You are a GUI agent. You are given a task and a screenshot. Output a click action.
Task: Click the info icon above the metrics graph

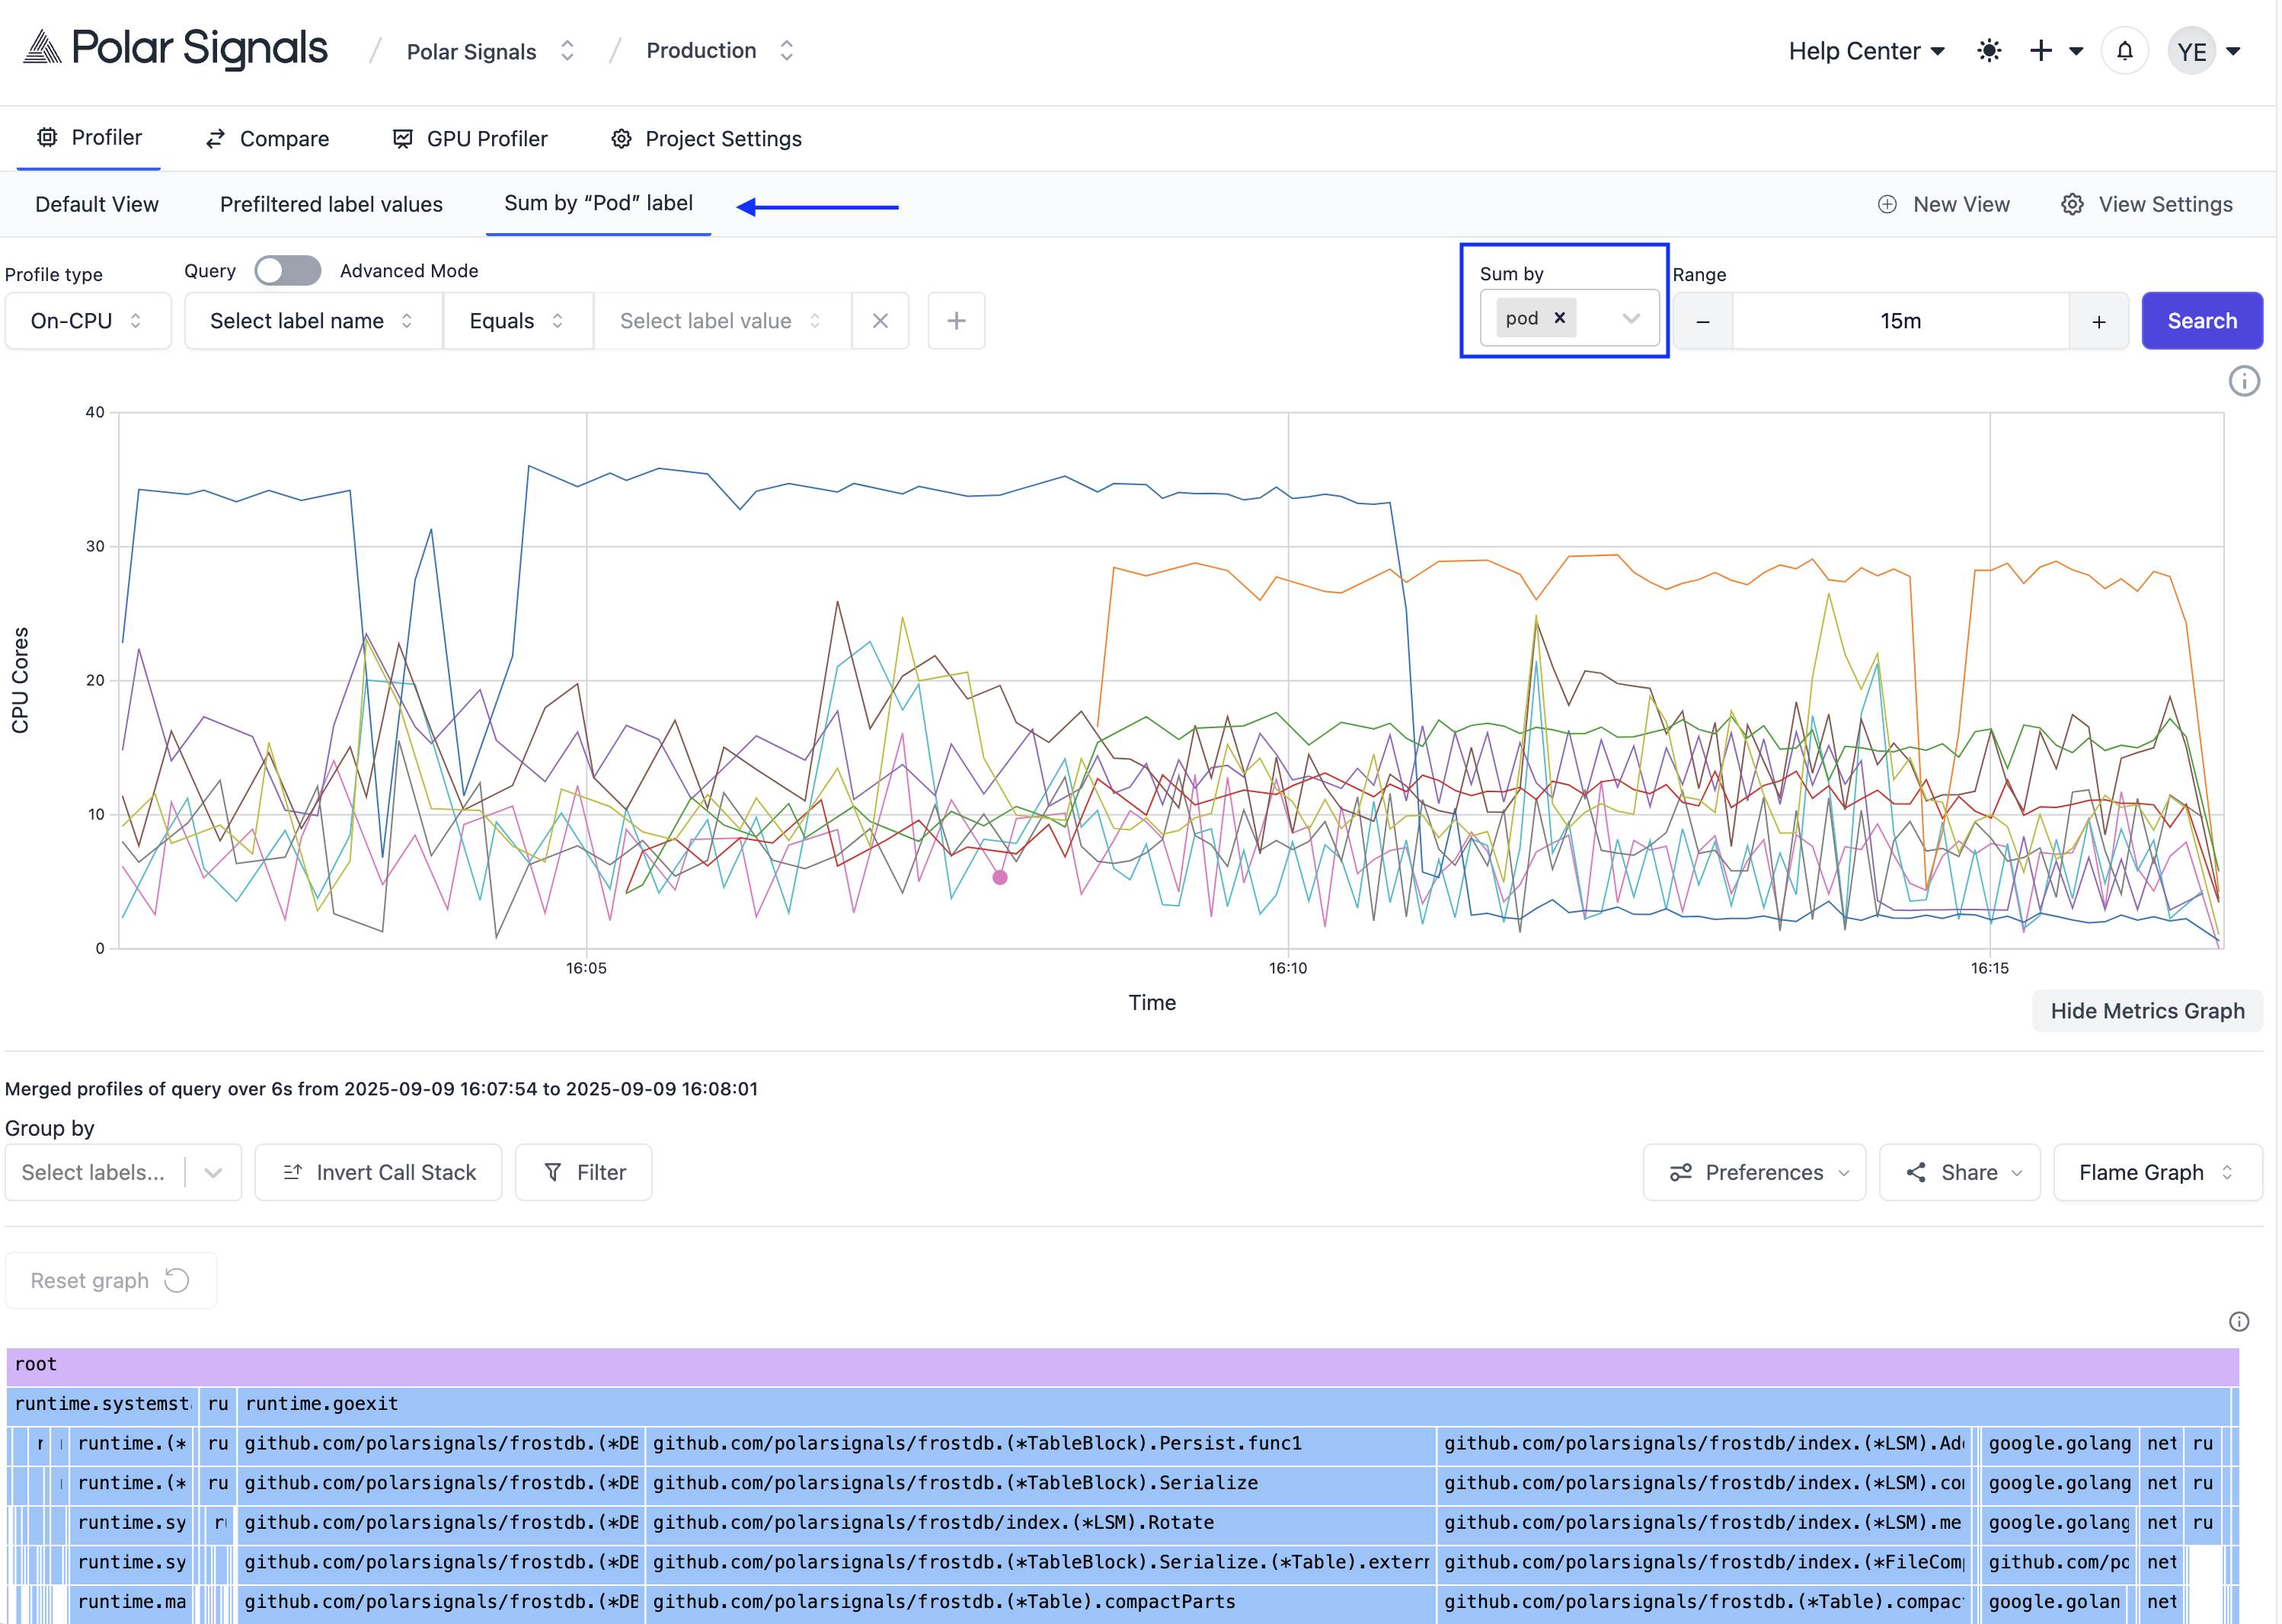(x=2244, y=381)
